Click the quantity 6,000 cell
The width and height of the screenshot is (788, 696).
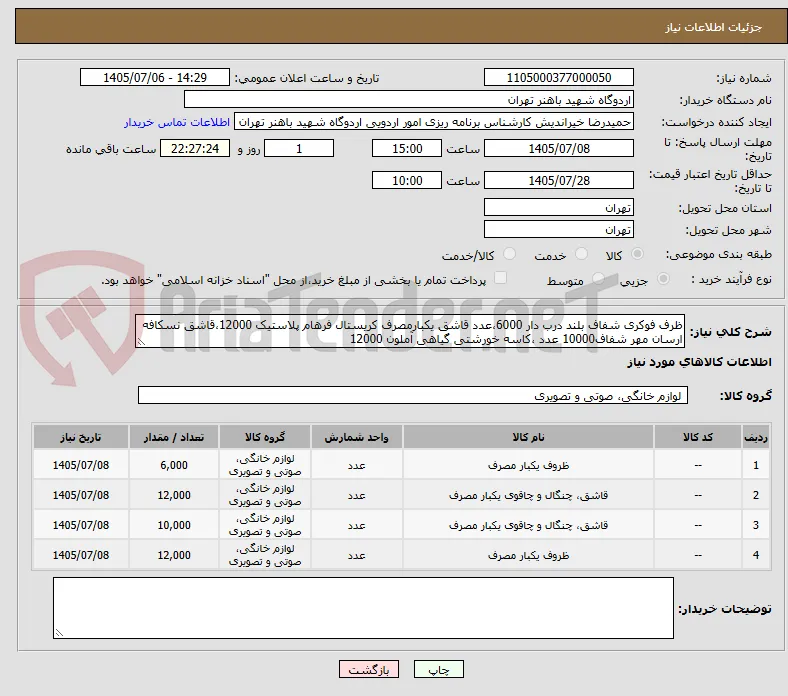(x=174, y=465)
